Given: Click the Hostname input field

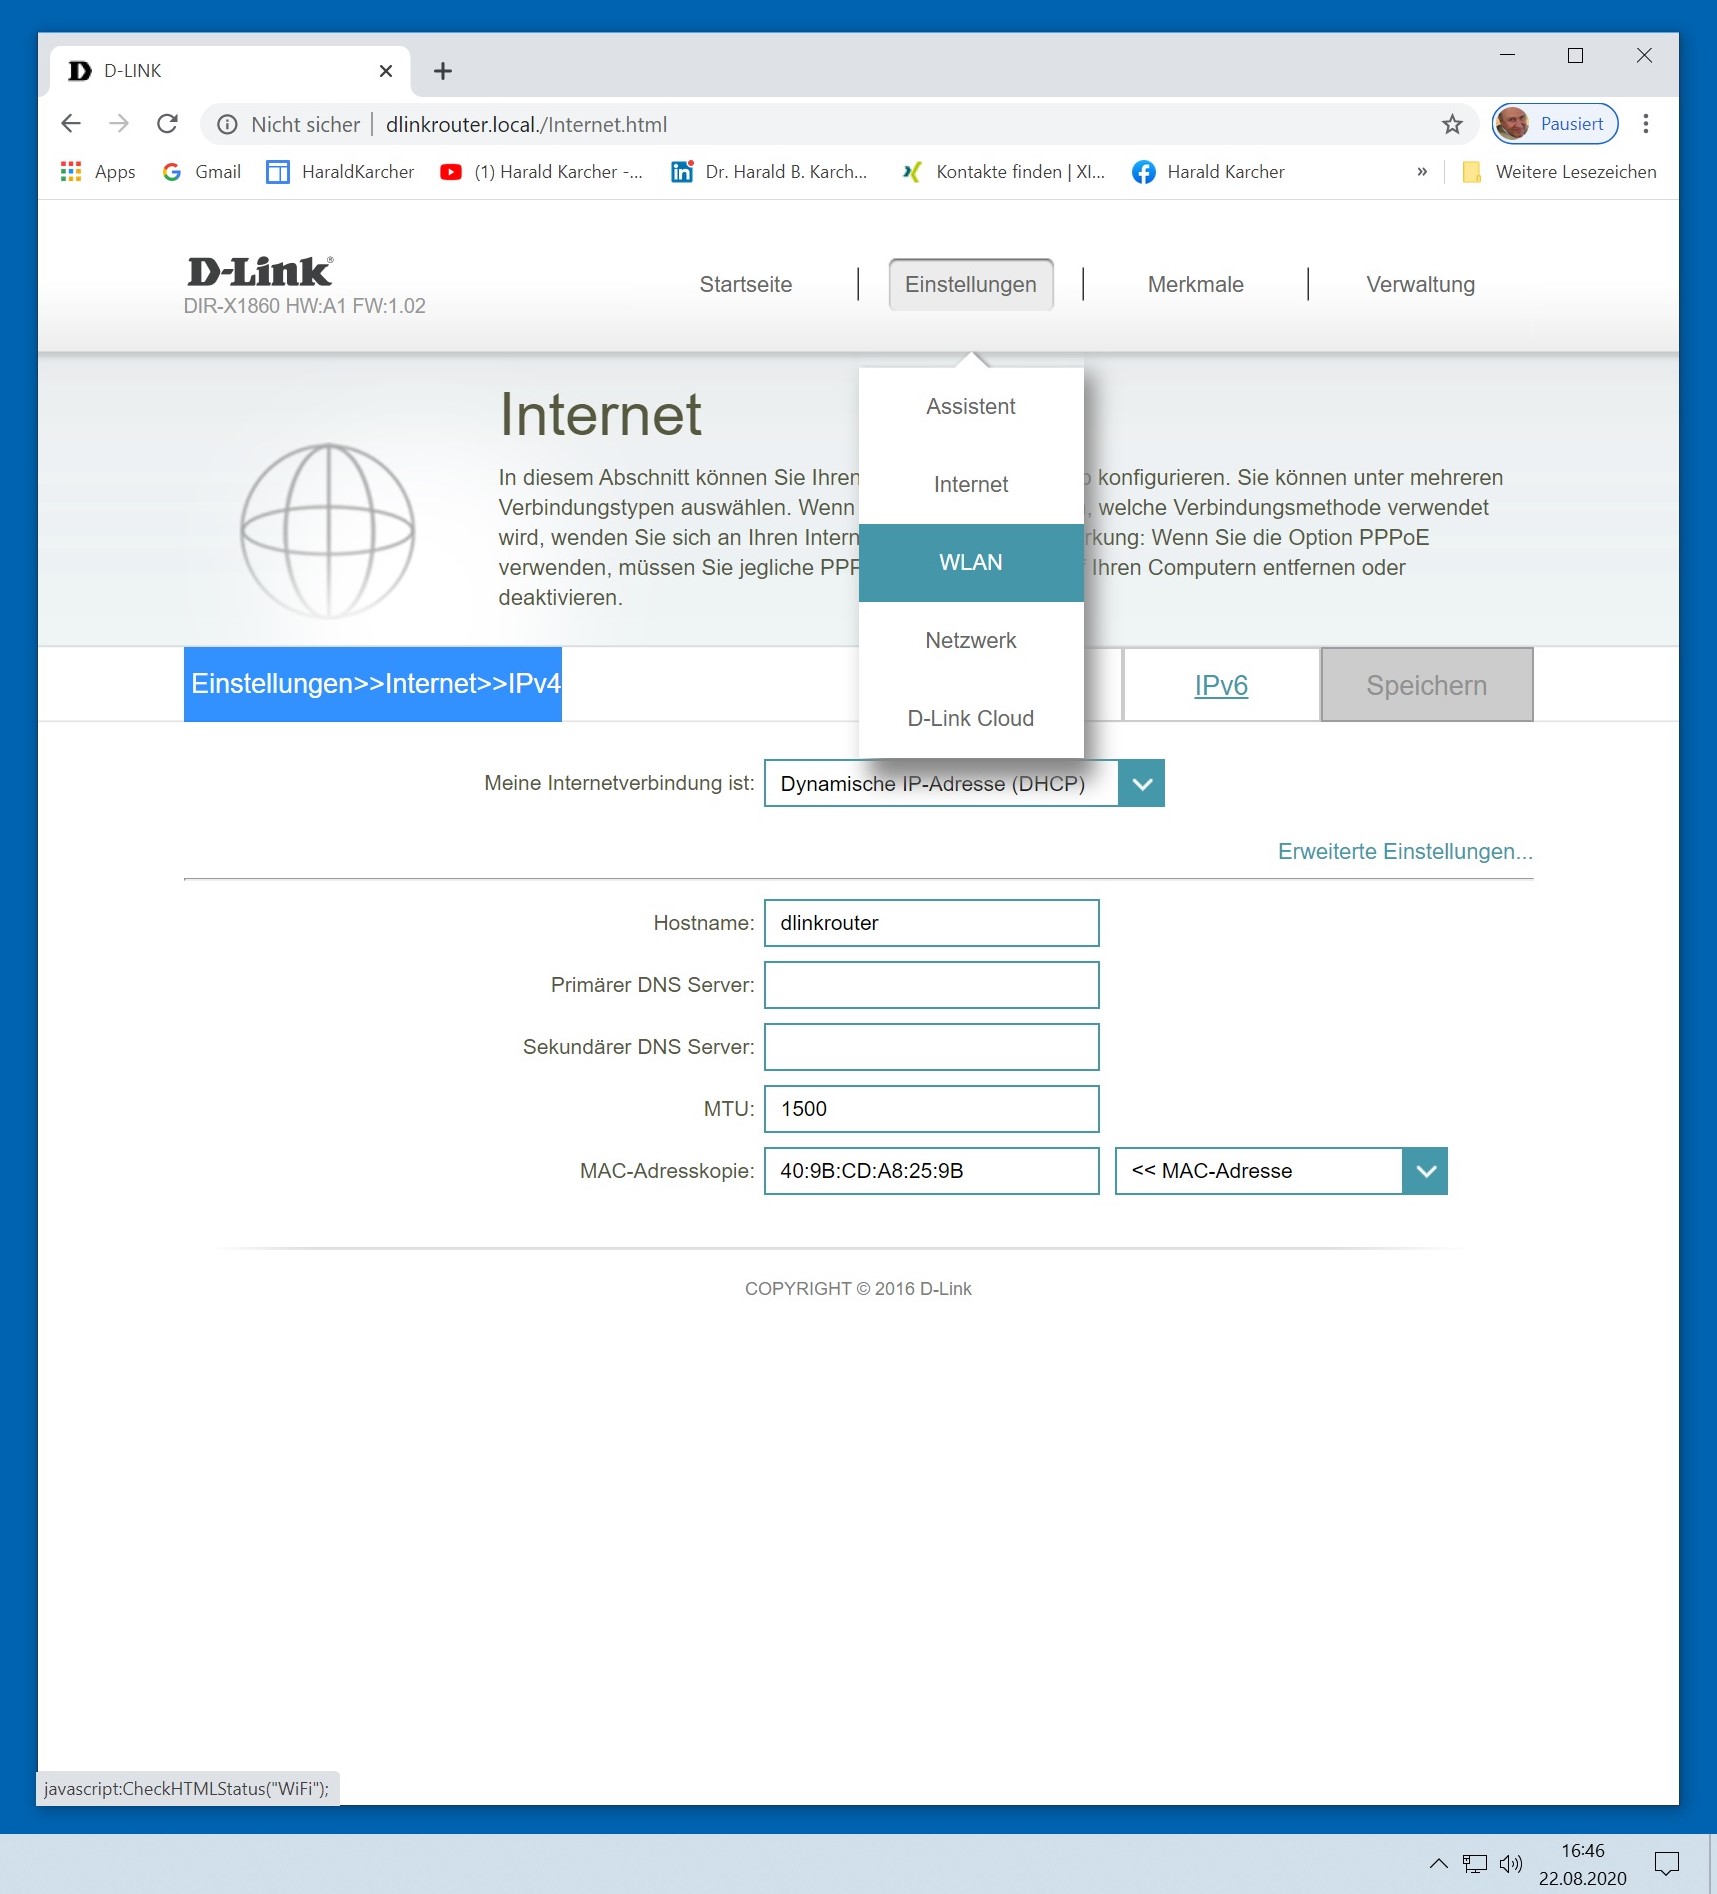Looking at the screenshot, I should (932, 923).
